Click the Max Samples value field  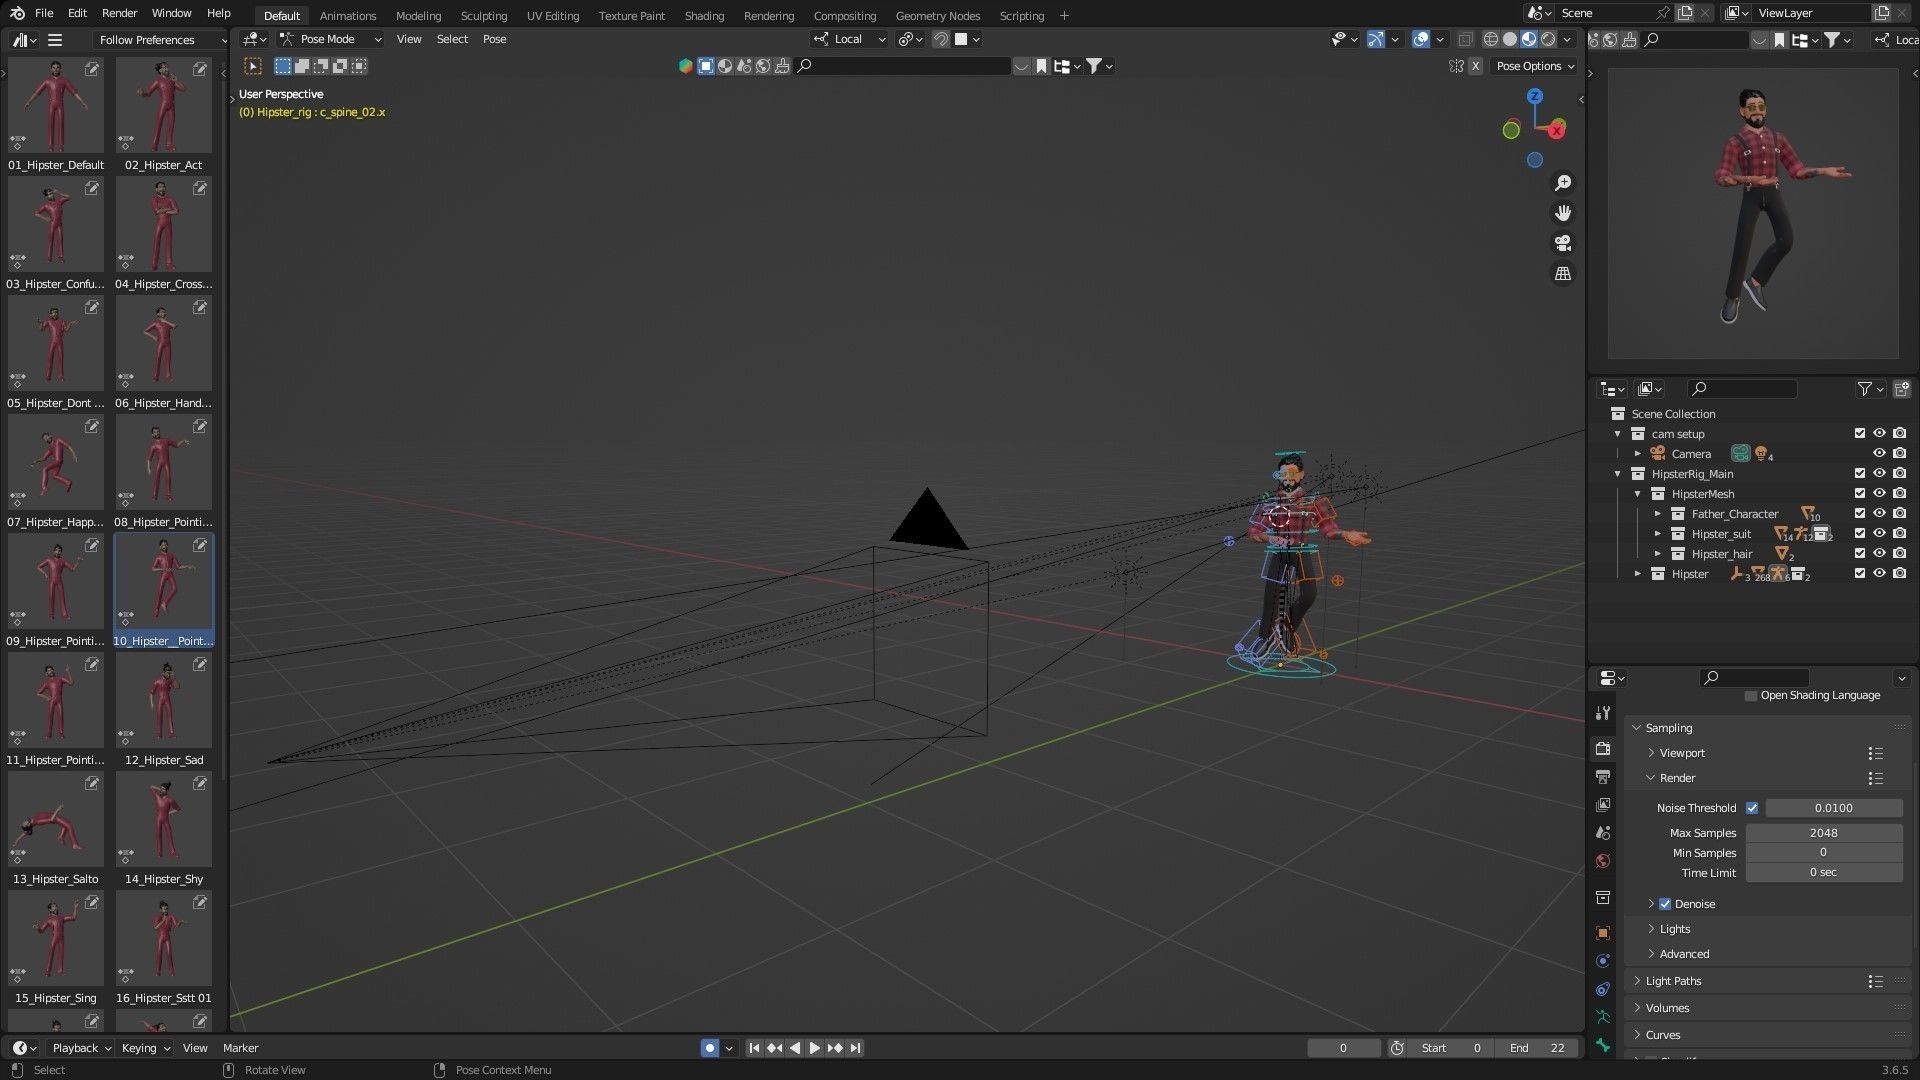1823,833
